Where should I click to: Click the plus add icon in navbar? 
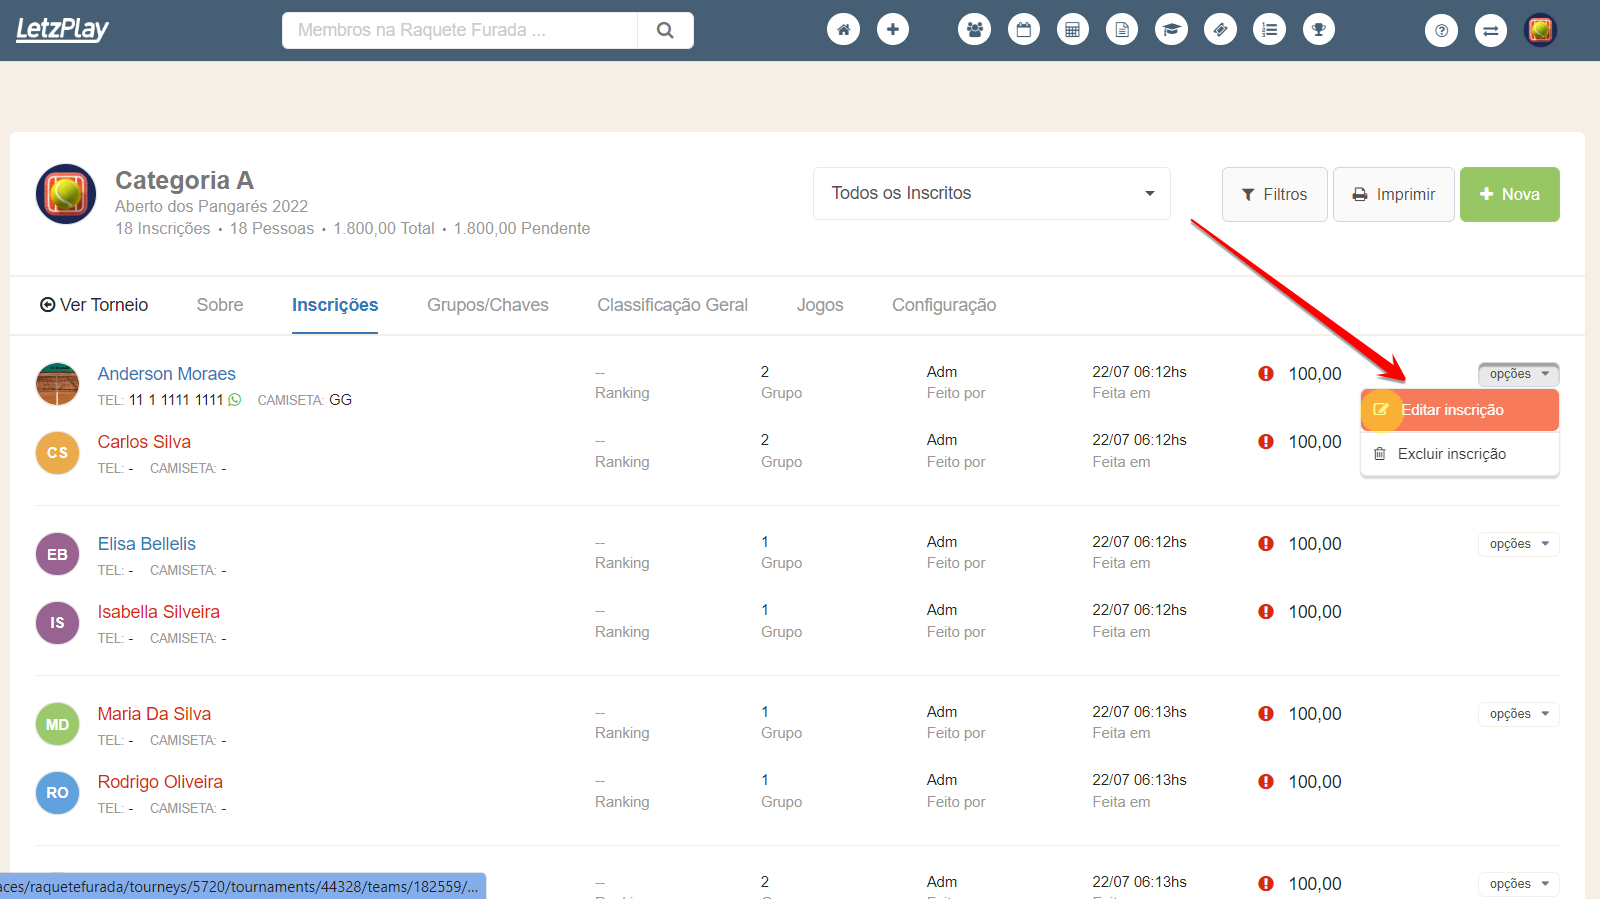pyautogui.click(x=892, y=30)
